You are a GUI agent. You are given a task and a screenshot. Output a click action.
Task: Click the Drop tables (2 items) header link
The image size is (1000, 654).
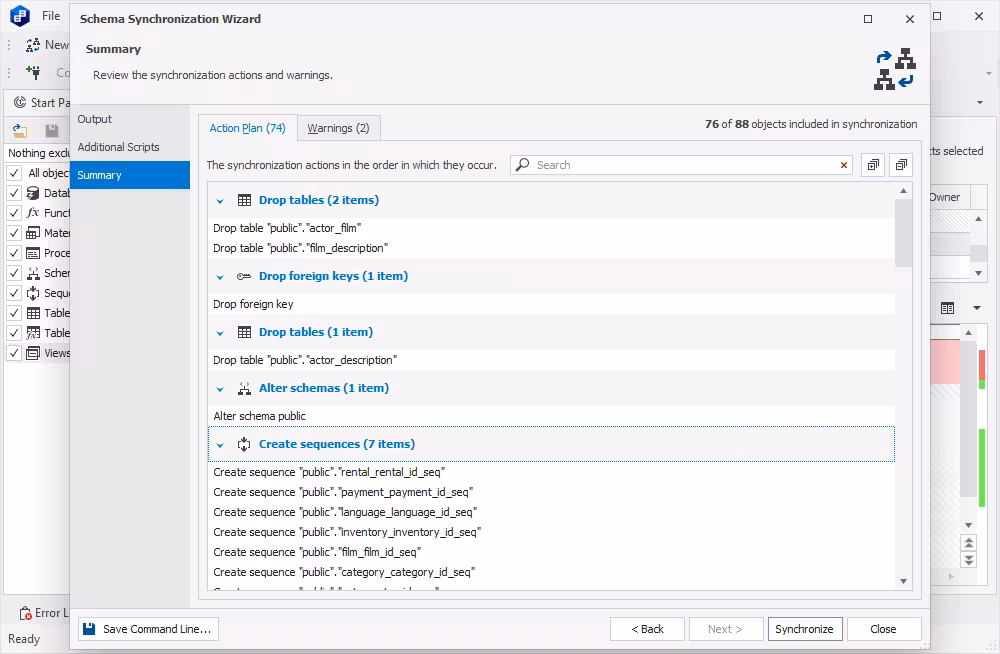coord(319,200)
